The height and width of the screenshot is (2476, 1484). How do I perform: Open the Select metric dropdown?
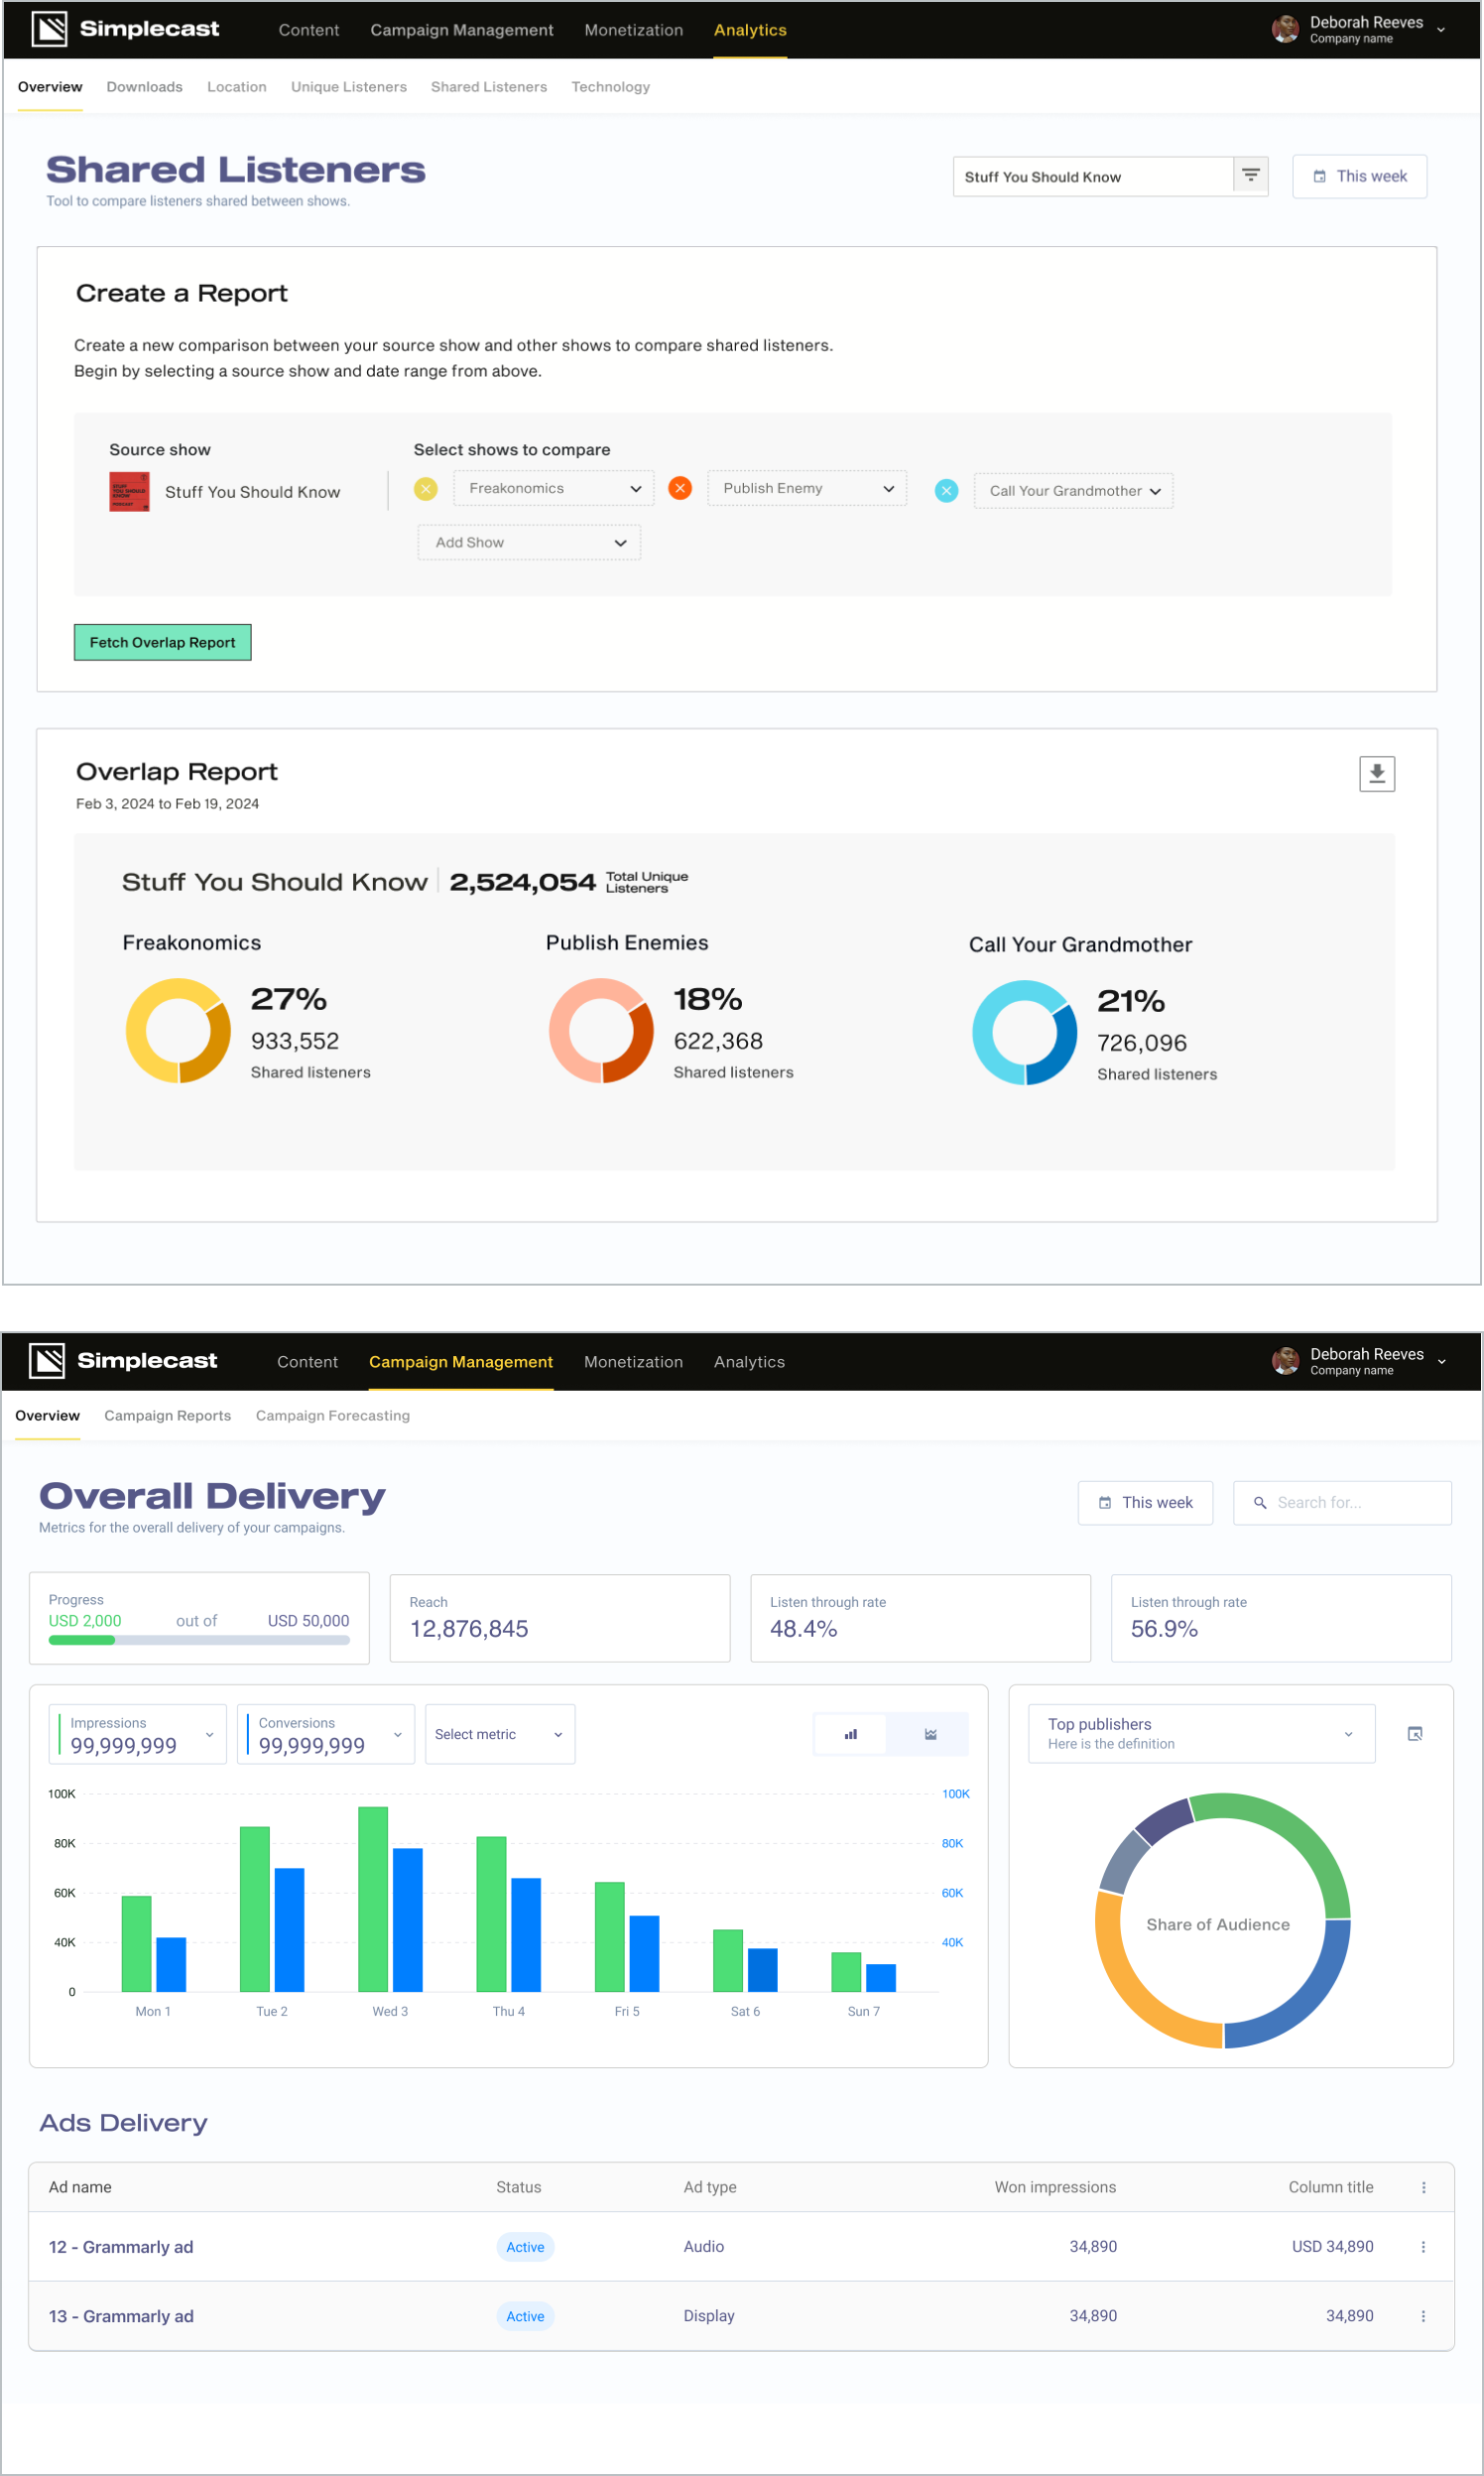click(500, 1734)
